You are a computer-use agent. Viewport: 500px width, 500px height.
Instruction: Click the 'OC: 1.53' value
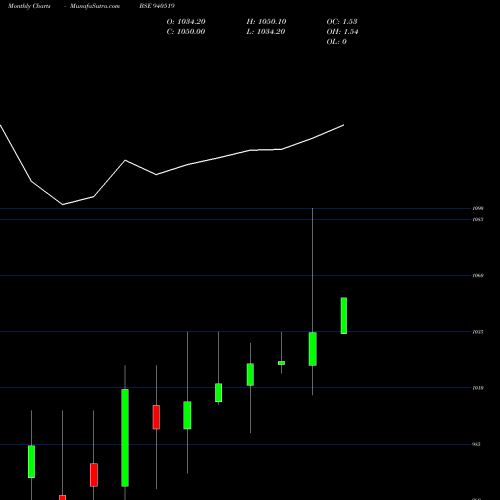pos(342,22)
